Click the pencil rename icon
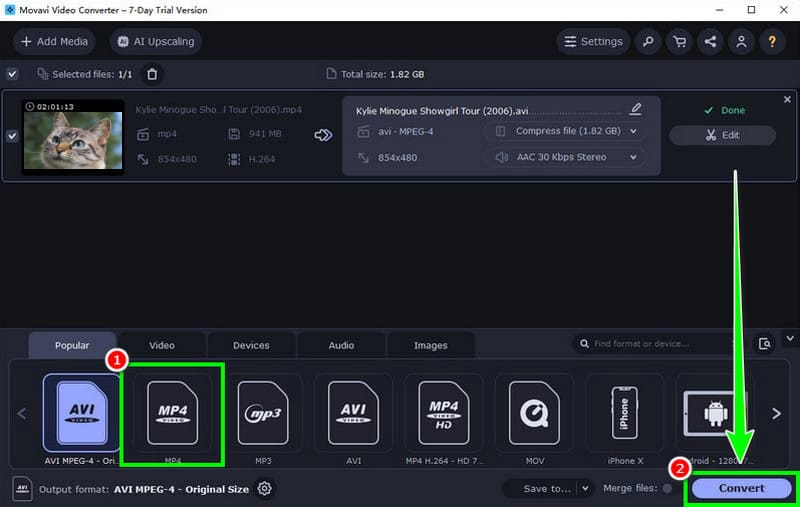Image resolution: width=800 pixels, height=507 pixels. [635, 109]
